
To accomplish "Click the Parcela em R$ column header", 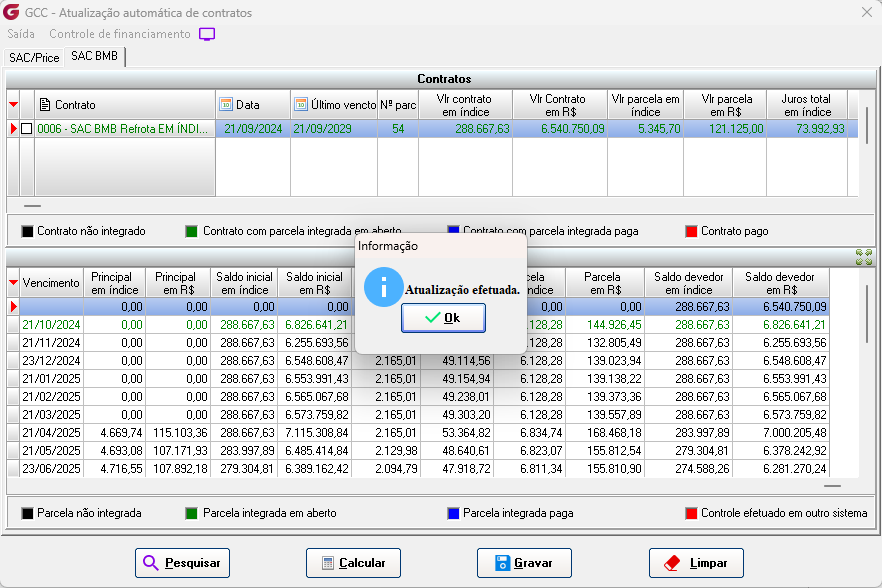I will 605,282.
